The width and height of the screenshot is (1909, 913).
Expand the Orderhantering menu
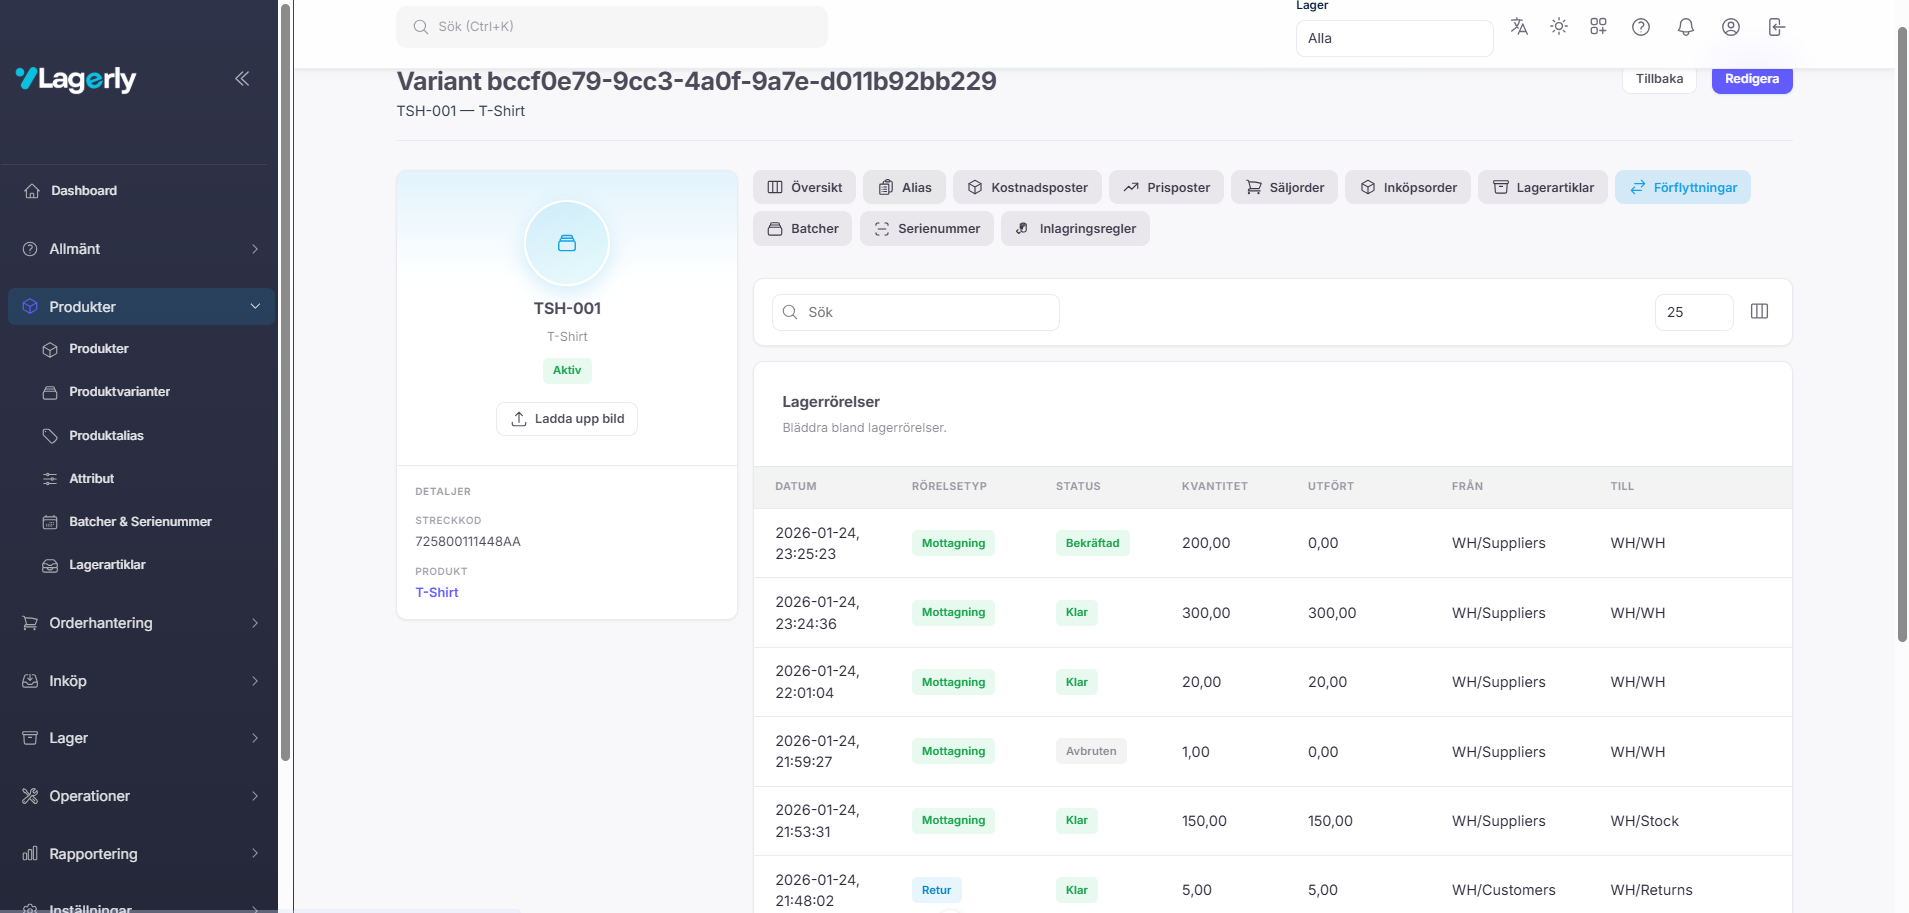(x=140, y=623)
